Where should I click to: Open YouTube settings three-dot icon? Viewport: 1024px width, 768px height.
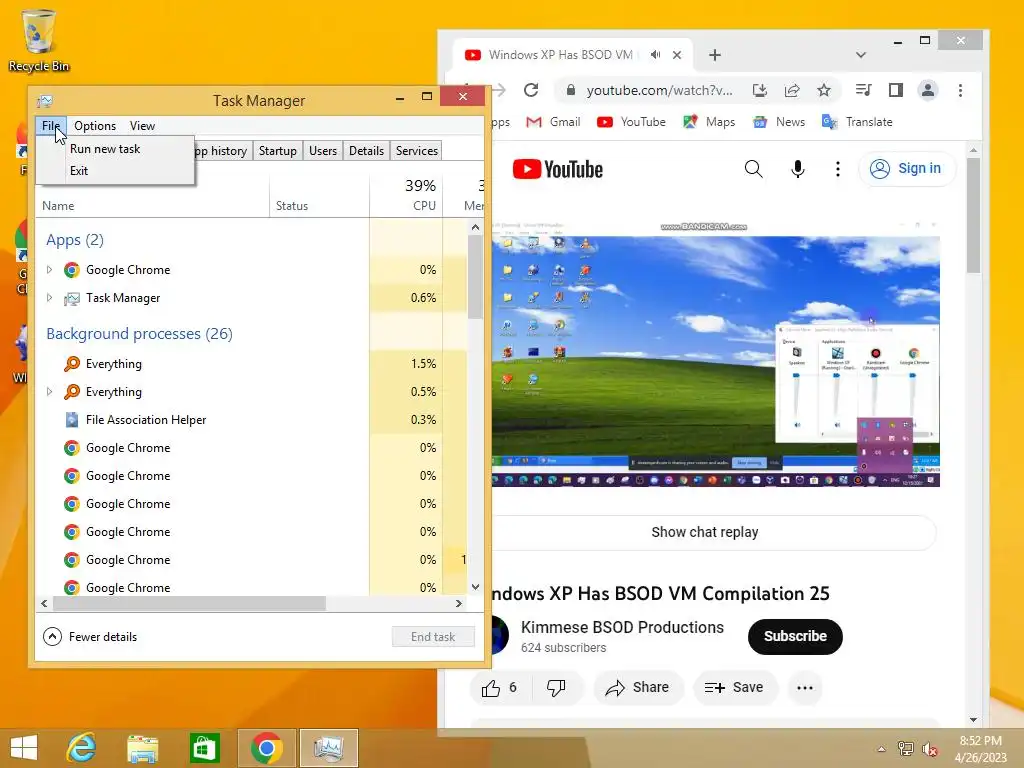838,169
